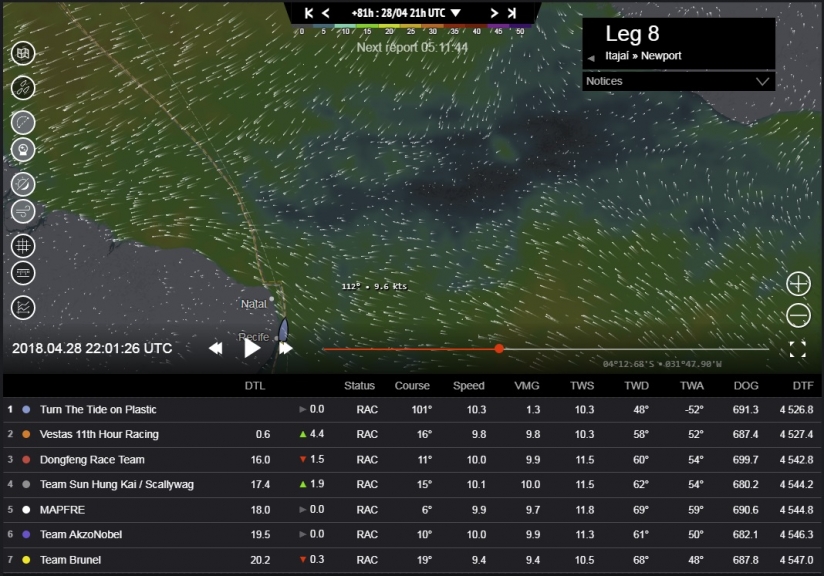Click the fast forward button

coord(286,348)
